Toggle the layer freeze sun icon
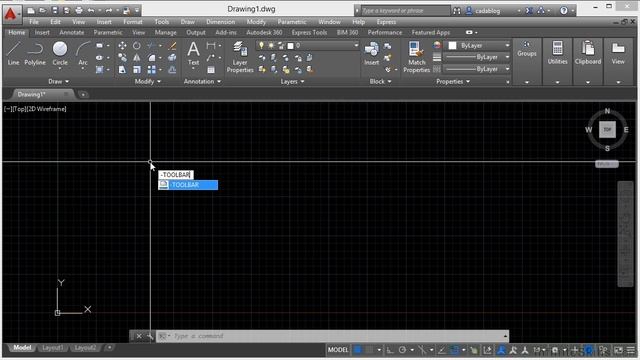Screen dimensions: 640x360 click(271, 45)
